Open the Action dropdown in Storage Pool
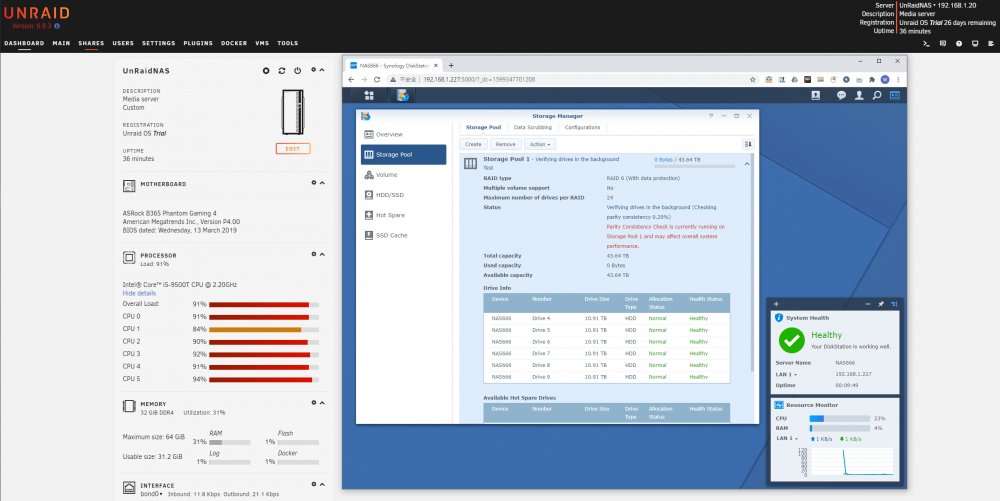The image size is (1000, 501). tap(540, 144)
